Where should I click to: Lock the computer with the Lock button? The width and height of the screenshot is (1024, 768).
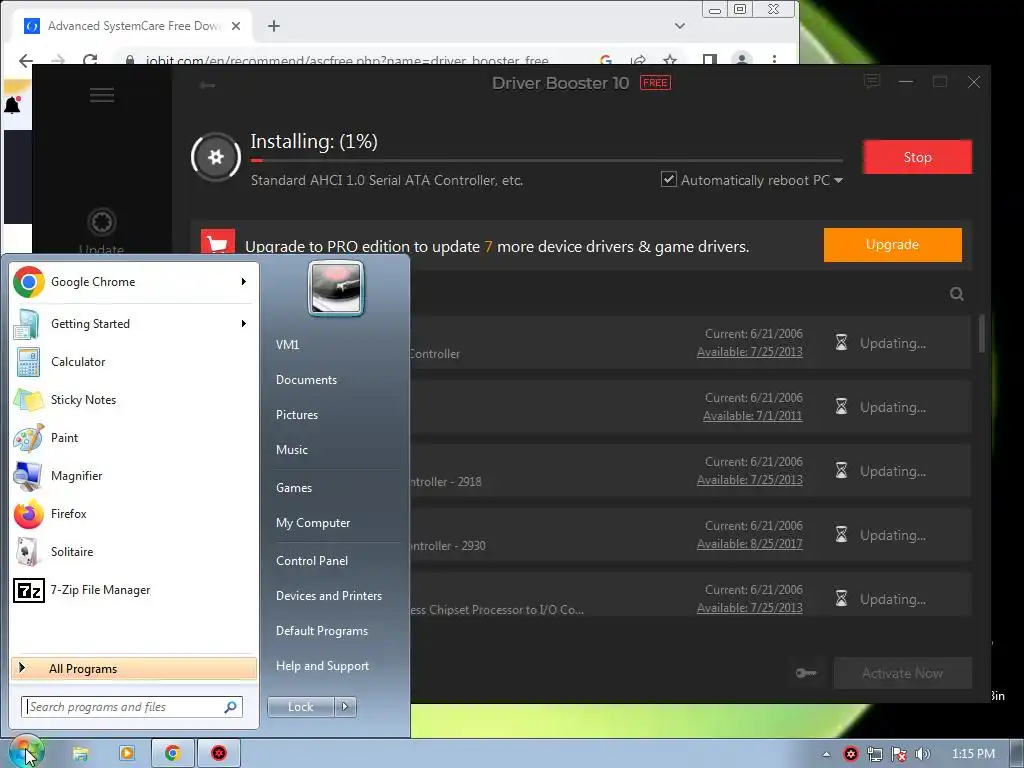300,707
